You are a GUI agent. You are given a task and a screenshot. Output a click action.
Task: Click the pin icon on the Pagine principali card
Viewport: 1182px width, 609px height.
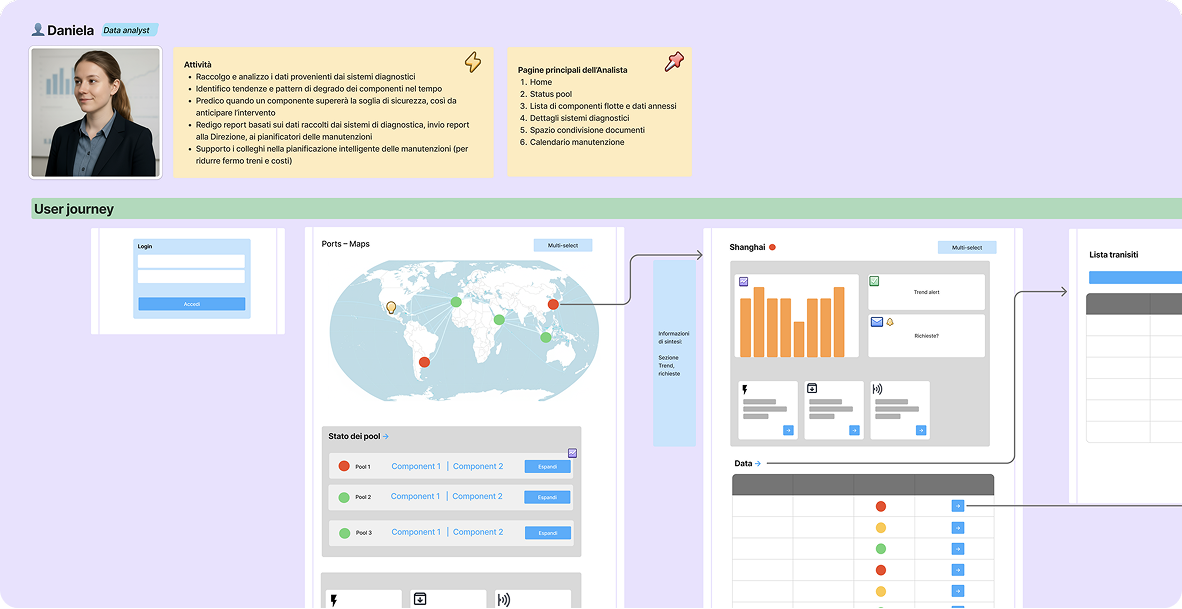675,61
